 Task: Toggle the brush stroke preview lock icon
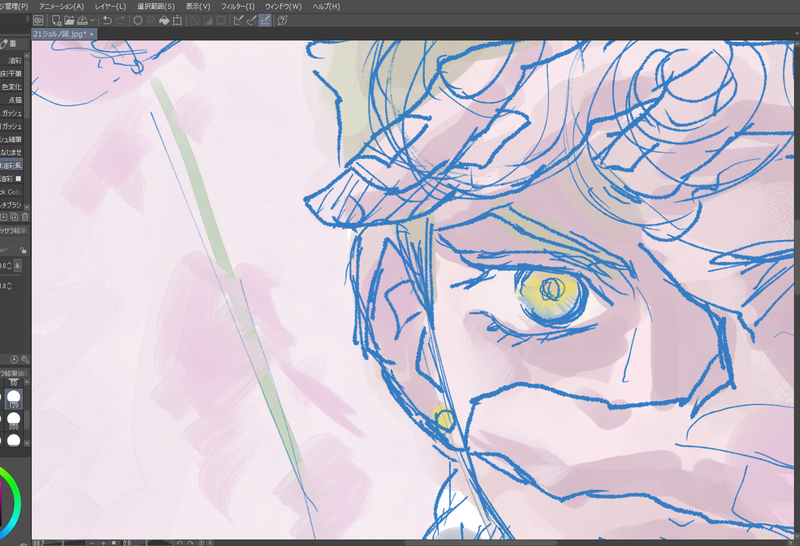[23, 250]
